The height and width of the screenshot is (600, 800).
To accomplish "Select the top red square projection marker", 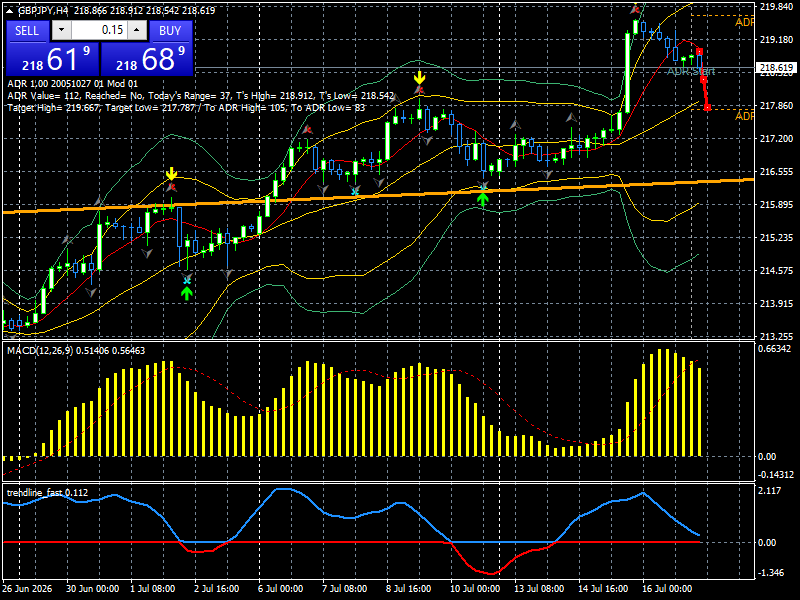I will (x=699, y=52).
